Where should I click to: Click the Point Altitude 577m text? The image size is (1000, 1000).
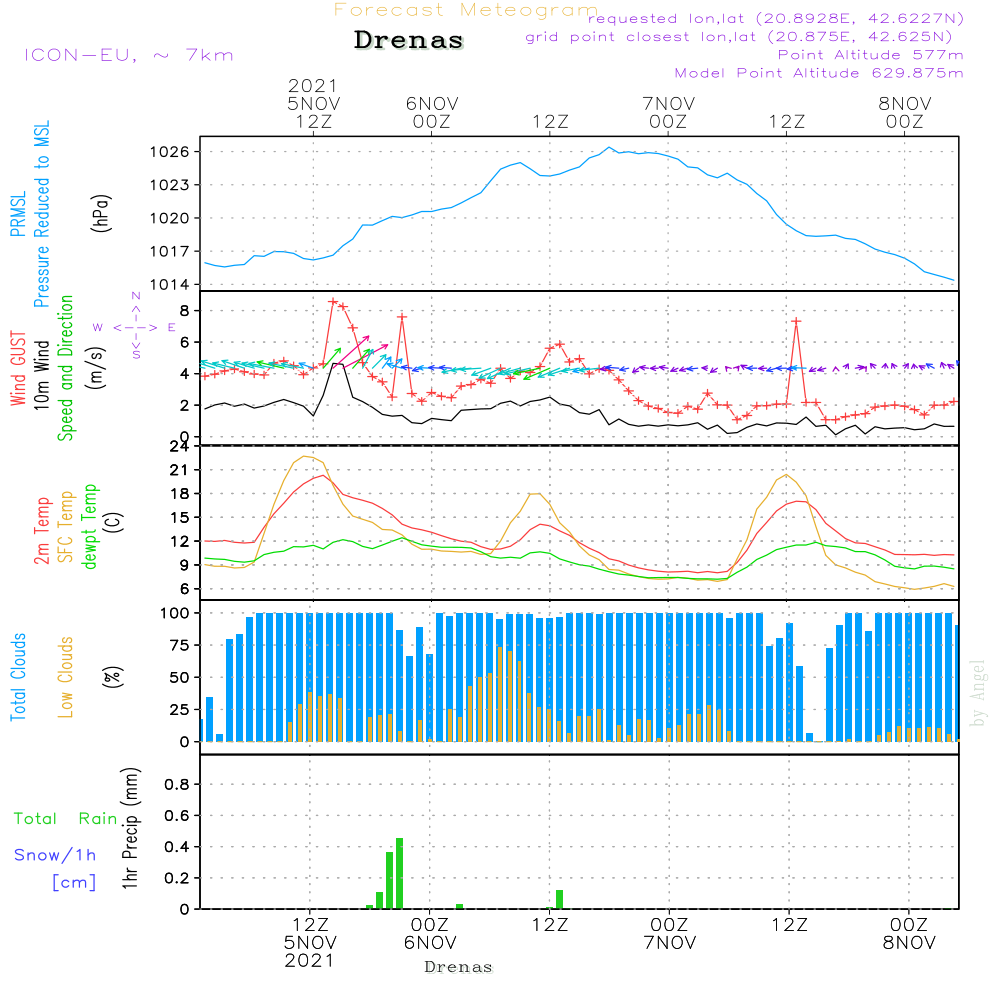(x=870, y=55)
